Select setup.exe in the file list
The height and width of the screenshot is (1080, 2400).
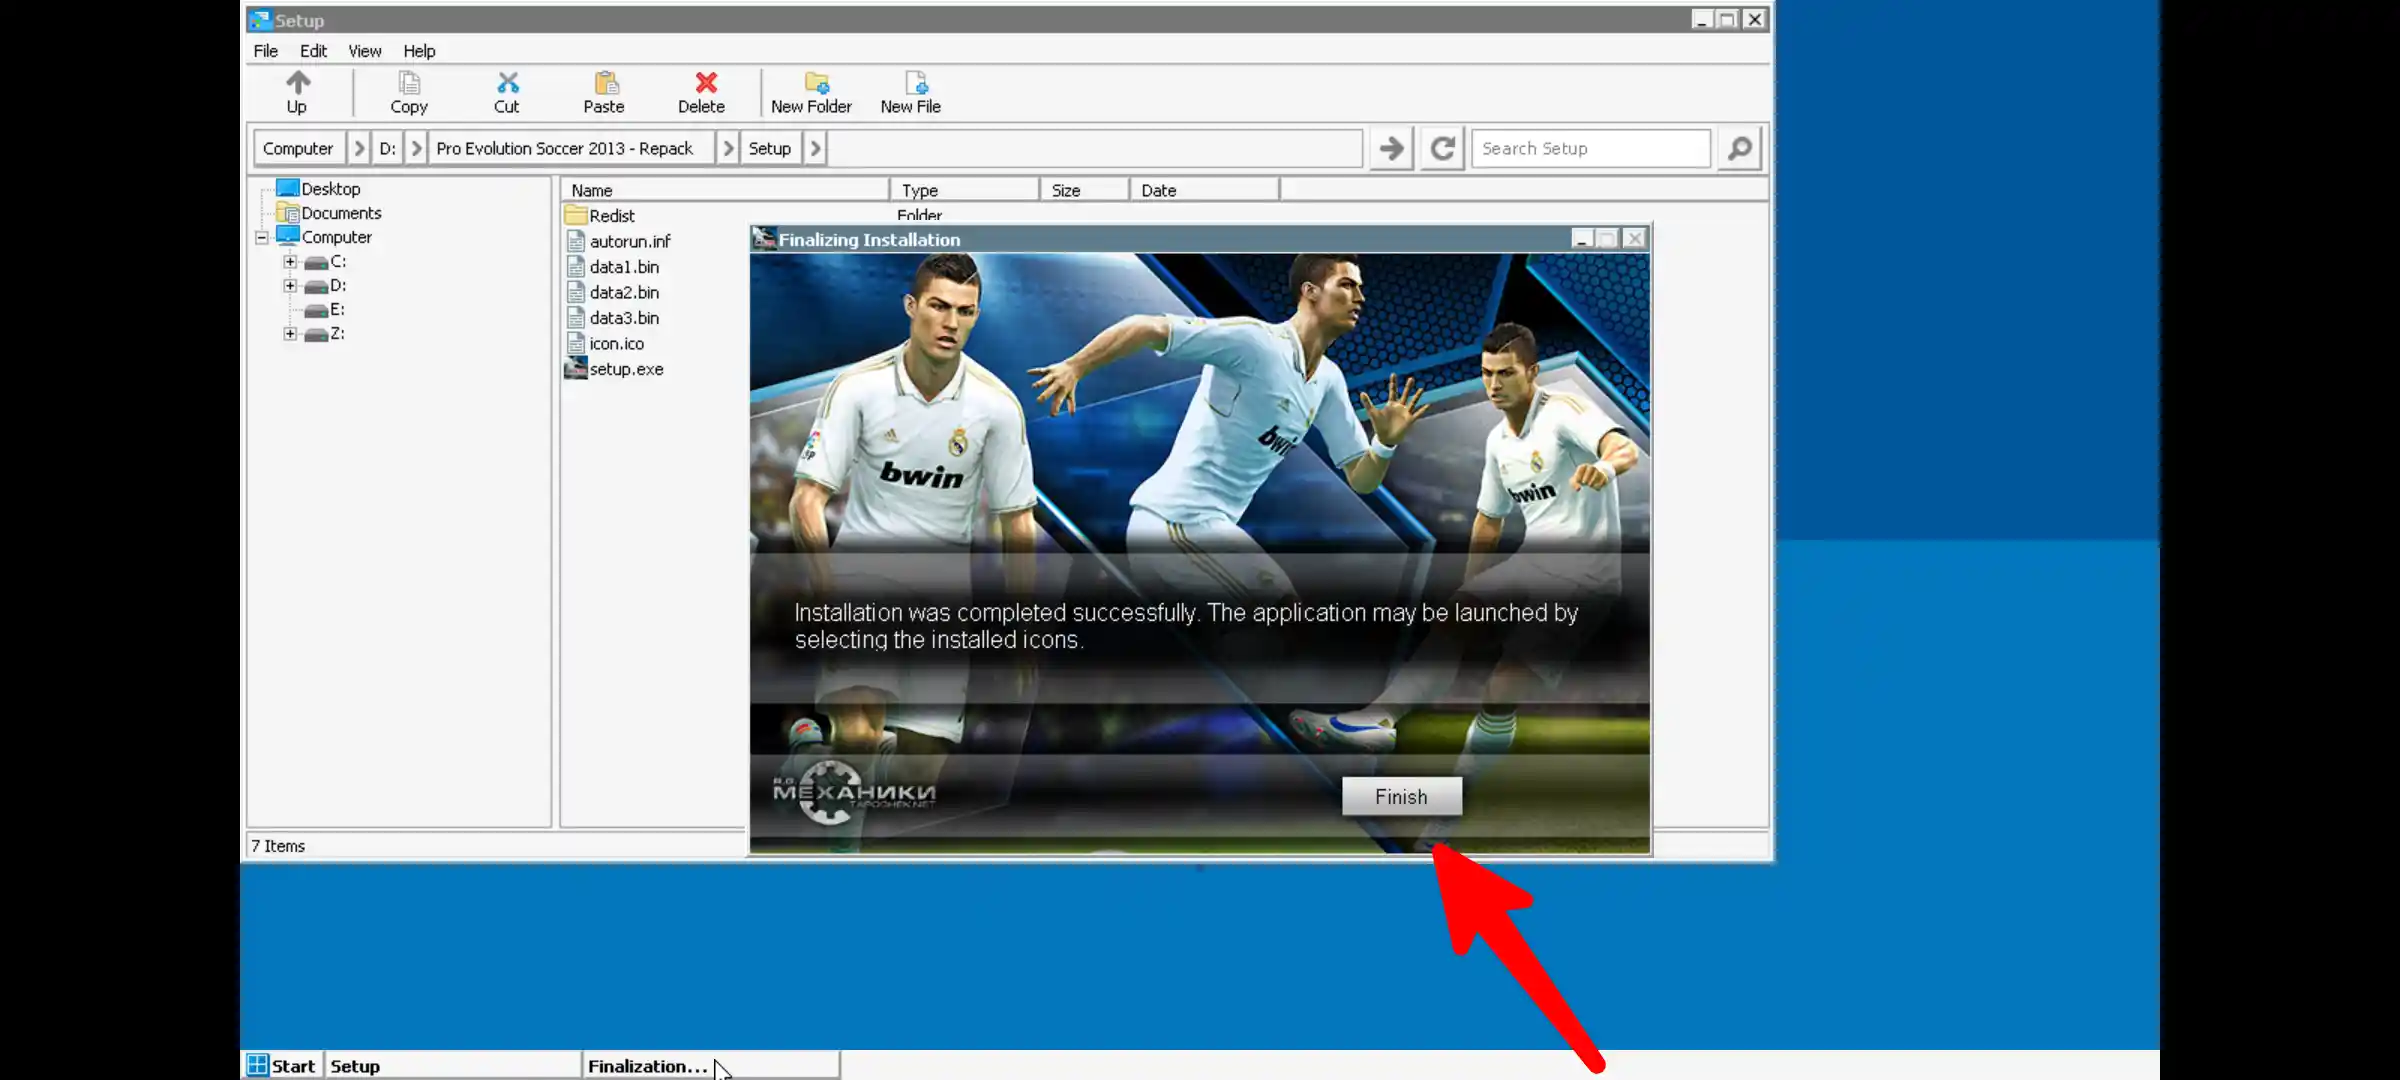tap(625, 369)
